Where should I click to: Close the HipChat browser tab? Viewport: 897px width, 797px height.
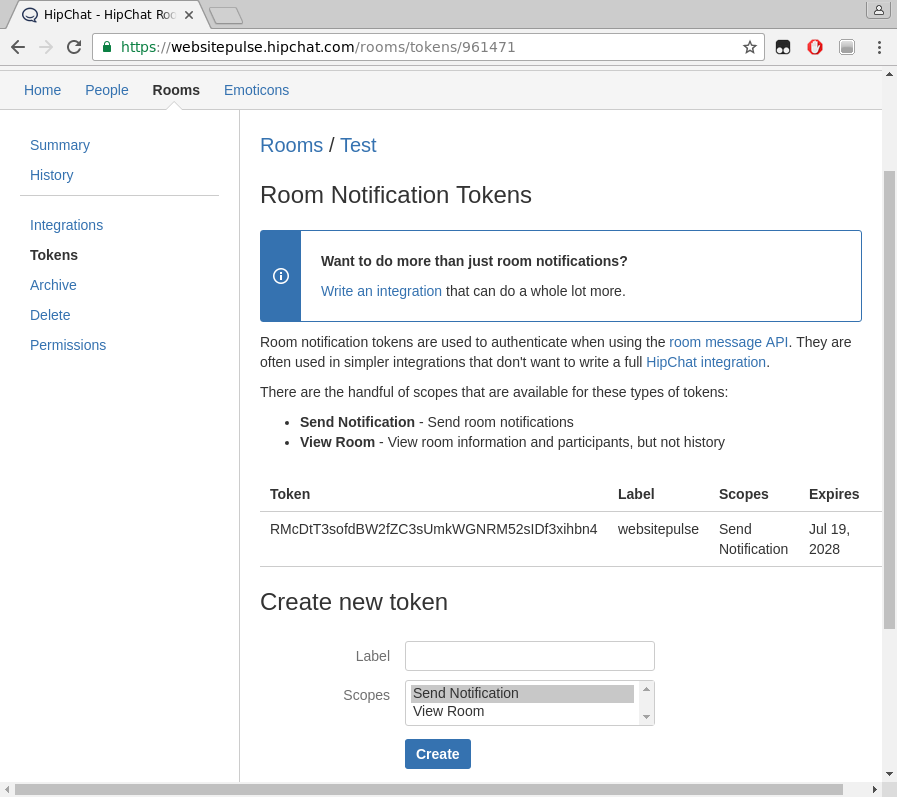coord(189,15)
